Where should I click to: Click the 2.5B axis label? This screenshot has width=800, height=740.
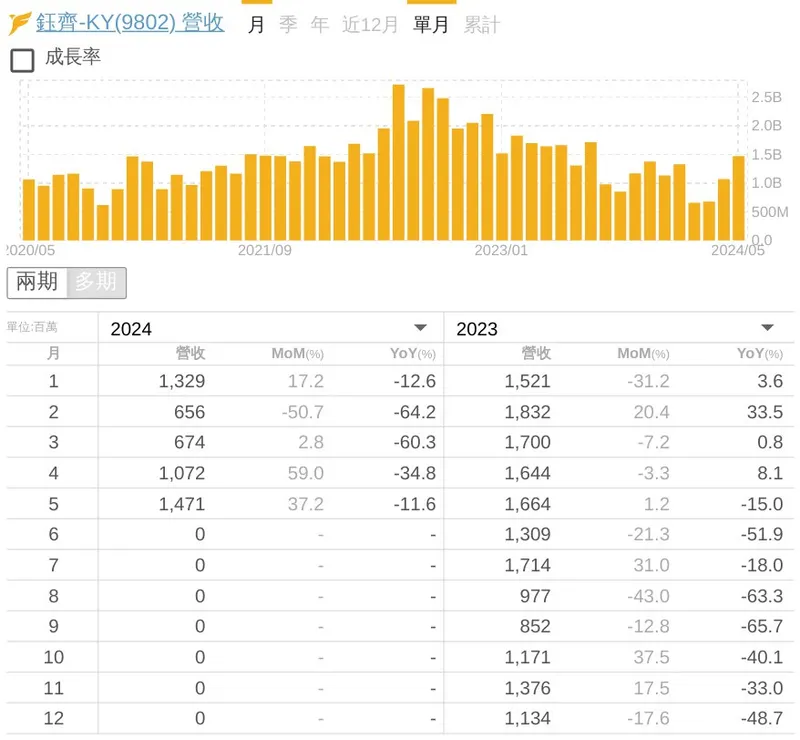coord(766,97)
